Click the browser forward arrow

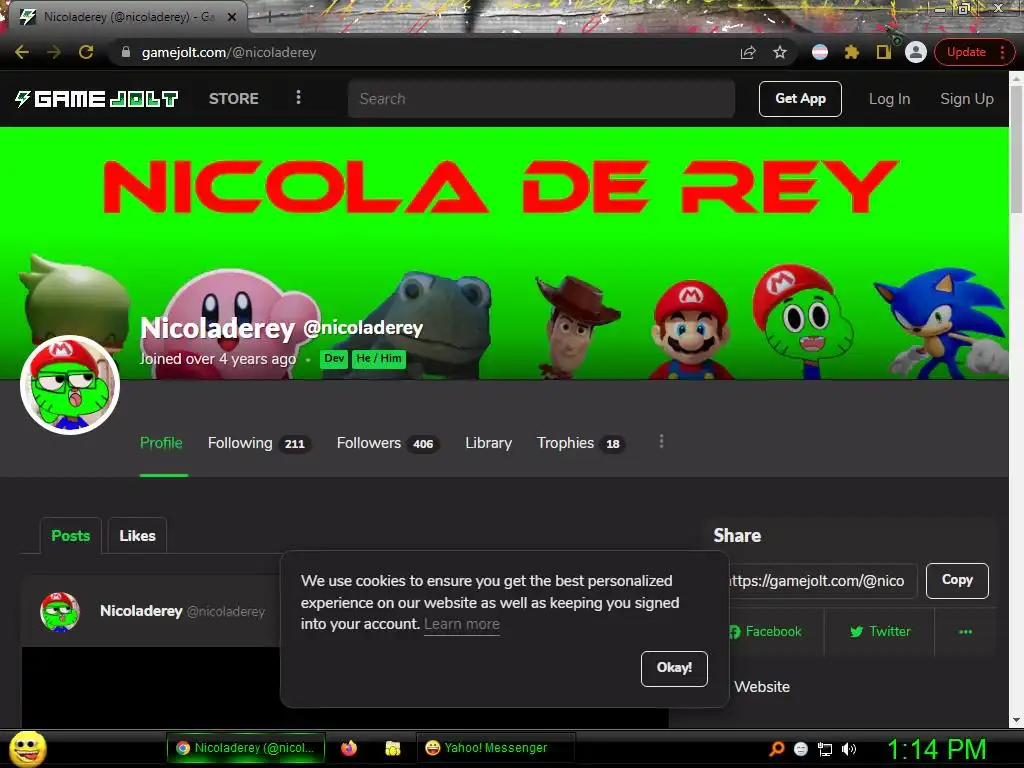point(54,52)
